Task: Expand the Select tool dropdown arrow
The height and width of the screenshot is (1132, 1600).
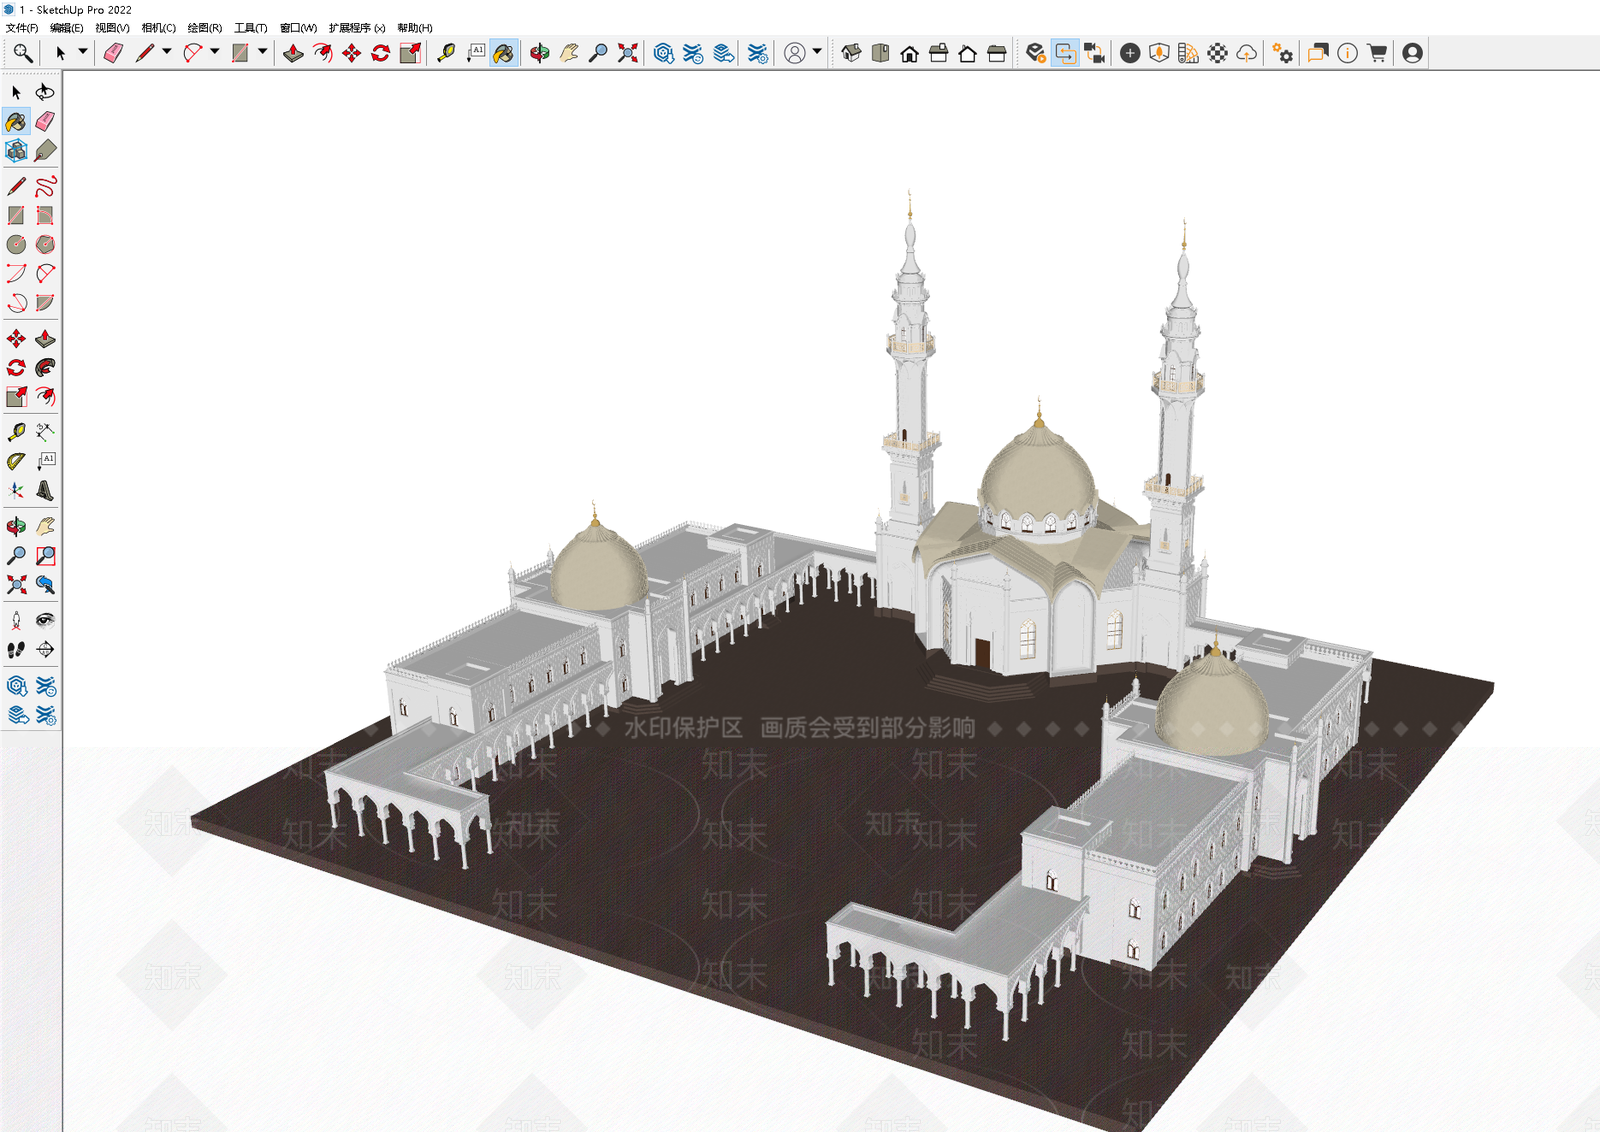Action: [x=83, y=52]
